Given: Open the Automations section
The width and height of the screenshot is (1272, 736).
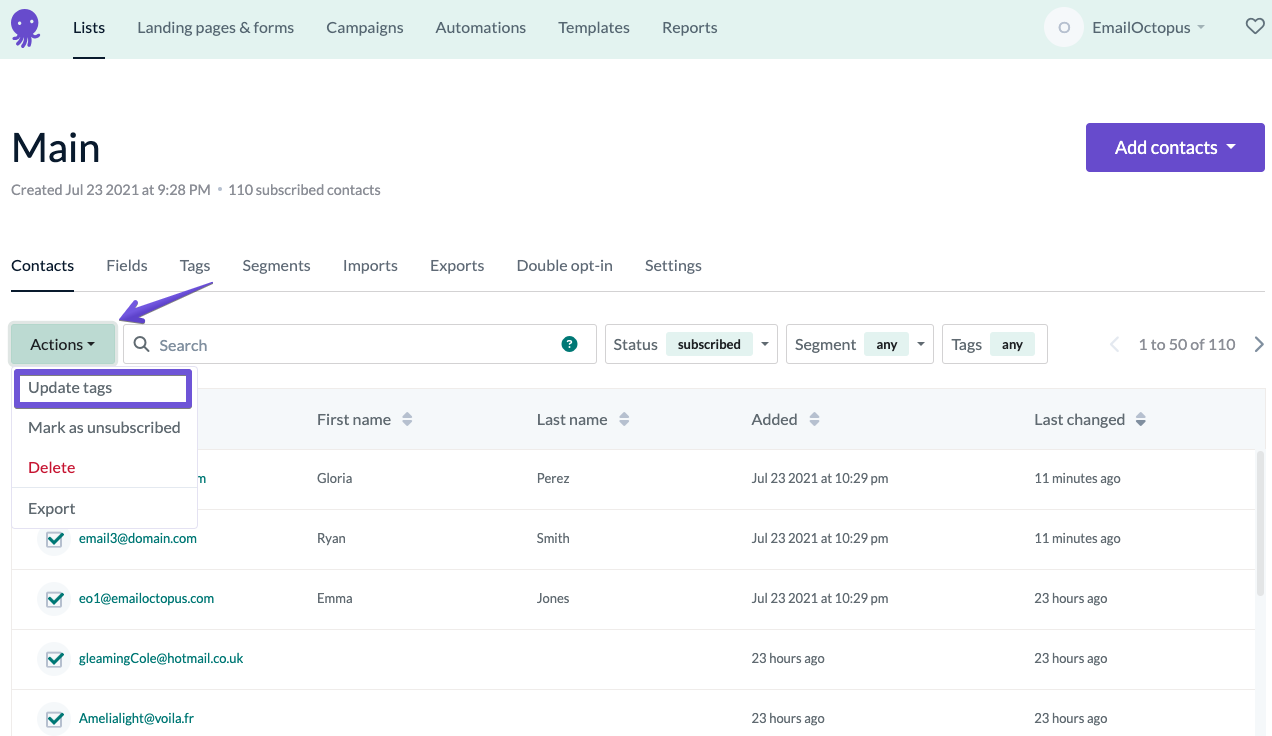Looking at the screenshot, I should [x=481, y=28].
